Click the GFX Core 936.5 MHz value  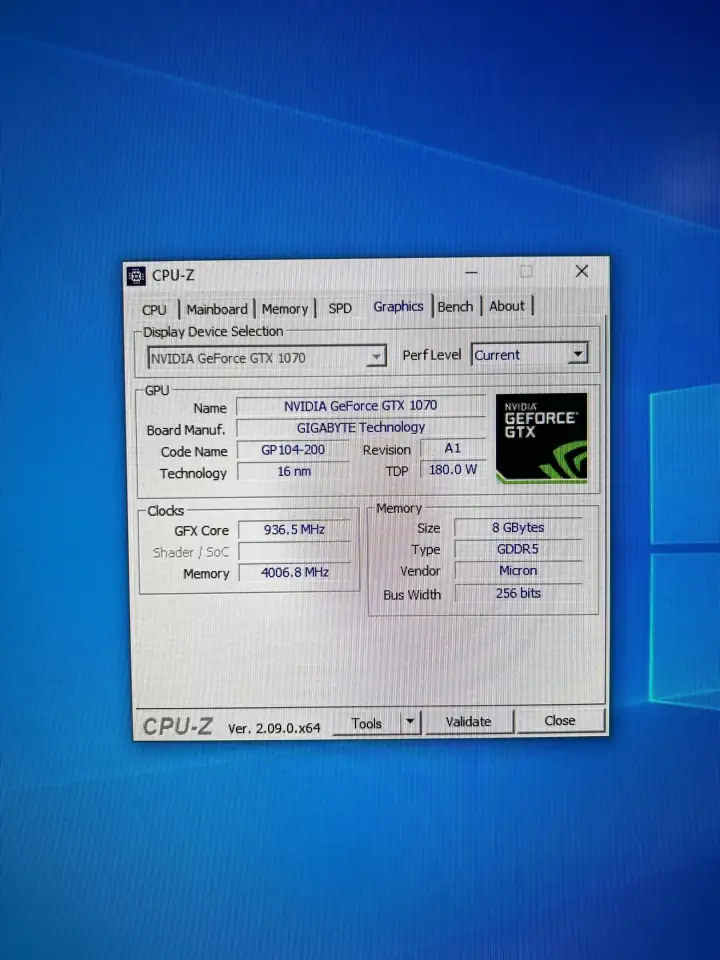(294, 530)
